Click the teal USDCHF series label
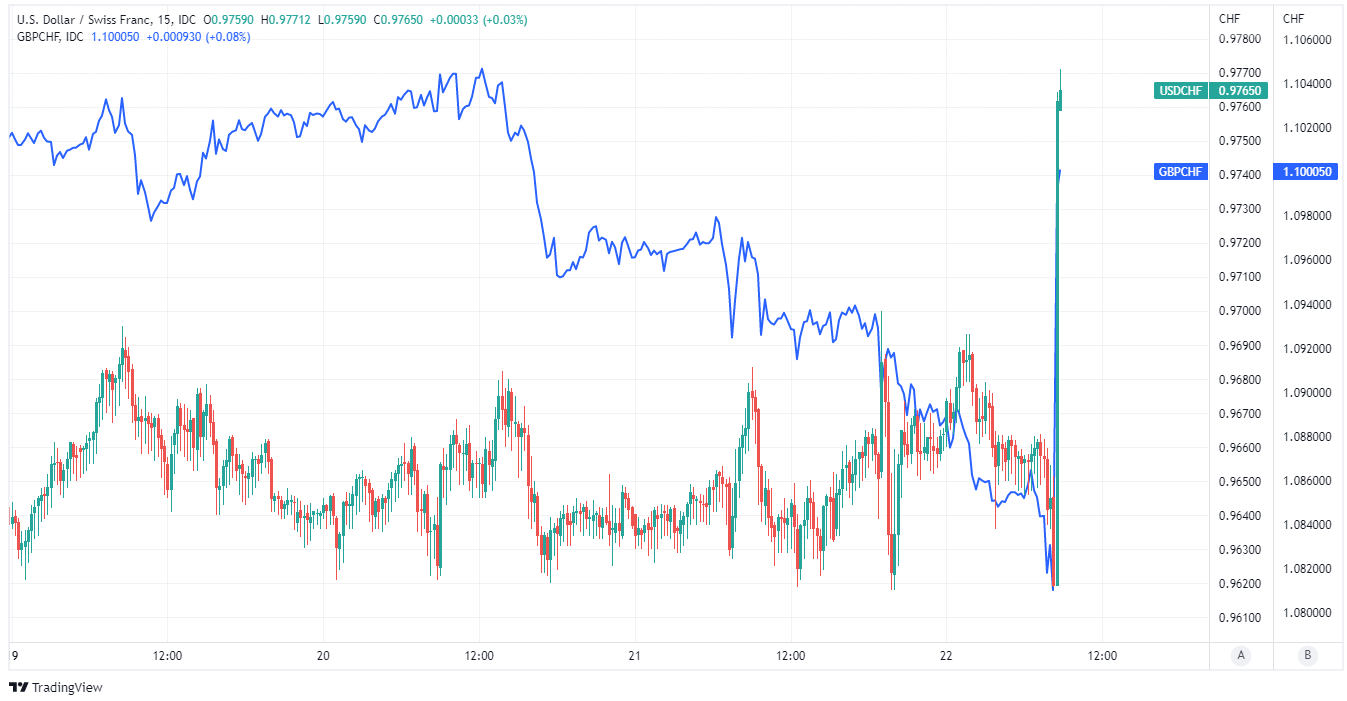Image resolution: width=1347 pixels, height=701 pixels. pos(1181,91)
